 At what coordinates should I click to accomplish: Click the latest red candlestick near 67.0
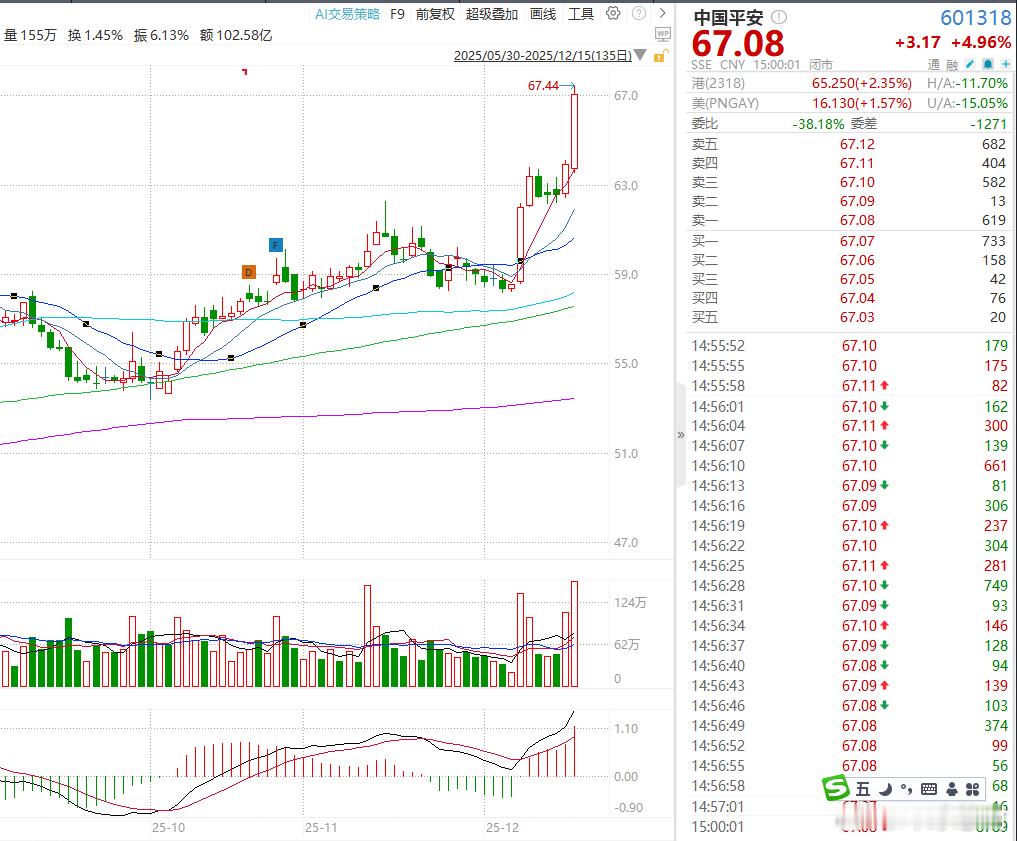coord(574,132)
